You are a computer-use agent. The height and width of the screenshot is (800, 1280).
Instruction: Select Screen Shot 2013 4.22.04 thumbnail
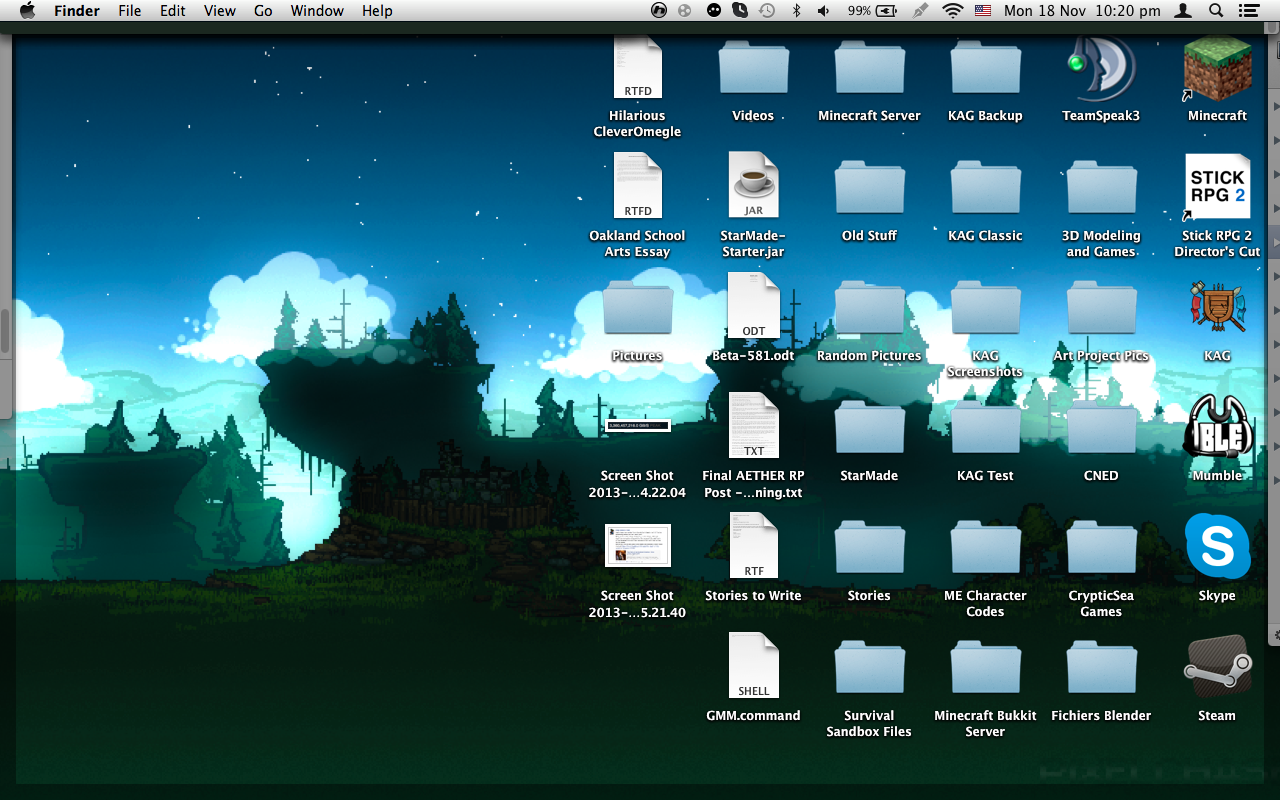(x=637, y=426)
